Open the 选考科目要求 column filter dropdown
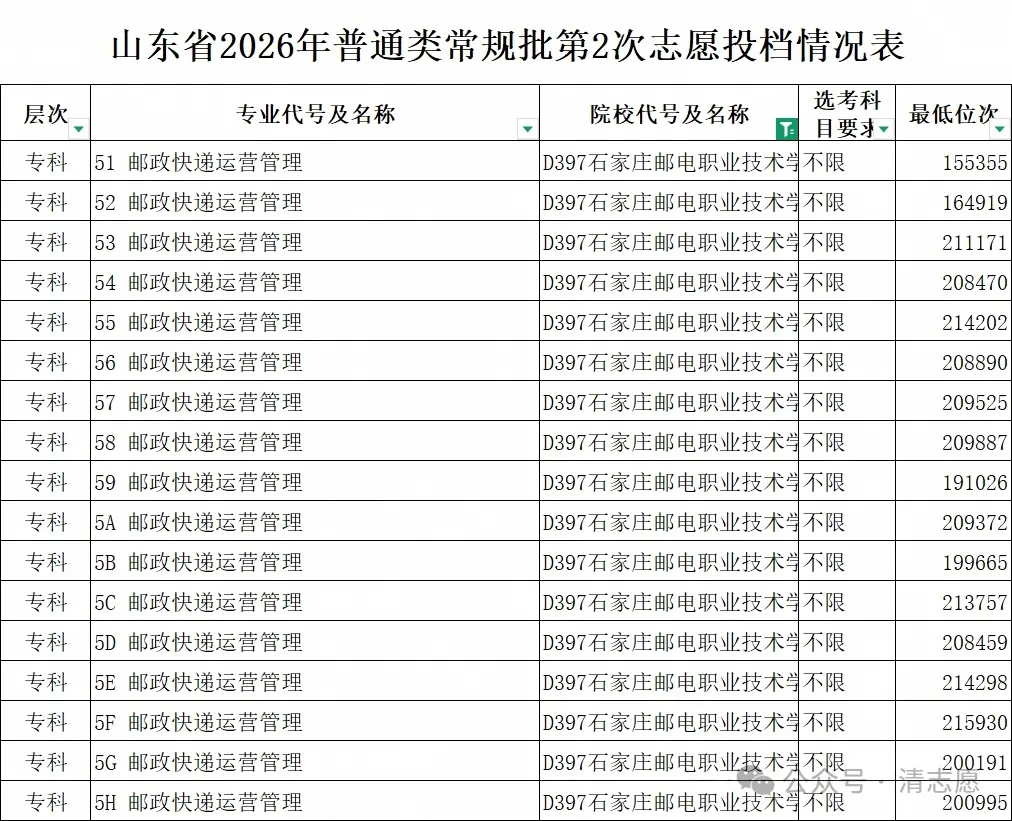The image size is (1012, 821). [x=884, y=129]
